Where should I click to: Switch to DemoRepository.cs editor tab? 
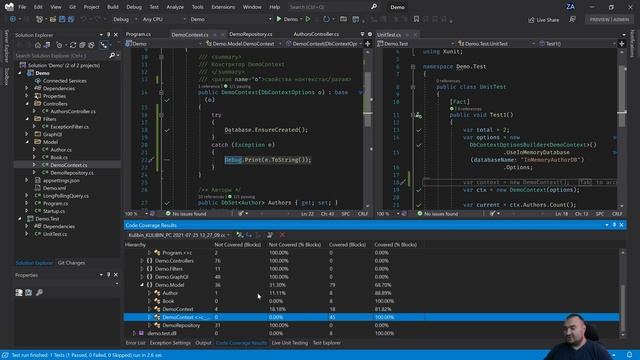[x=251, y=34]
